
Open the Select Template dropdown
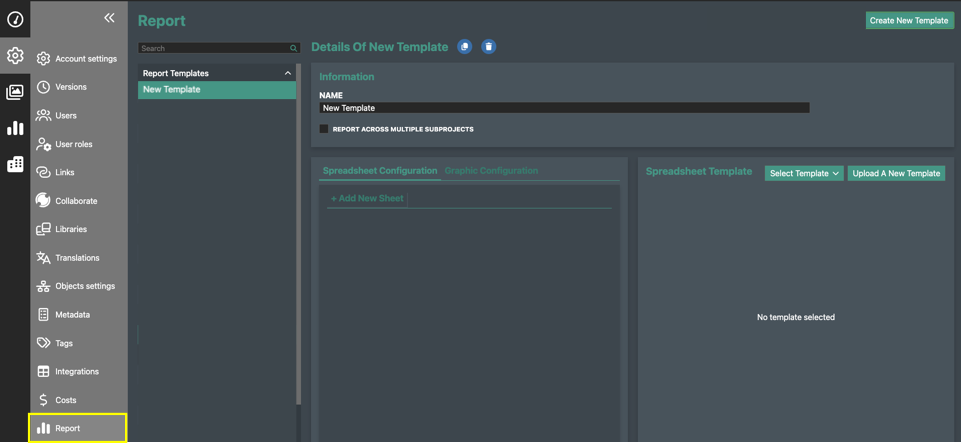[x=803, y=173]
